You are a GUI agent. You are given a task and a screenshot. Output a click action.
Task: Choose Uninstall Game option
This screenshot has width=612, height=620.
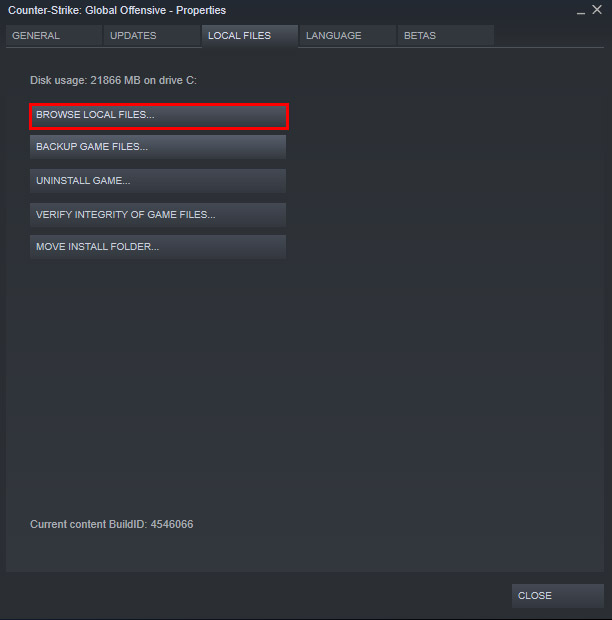click(x=158, y=181)
